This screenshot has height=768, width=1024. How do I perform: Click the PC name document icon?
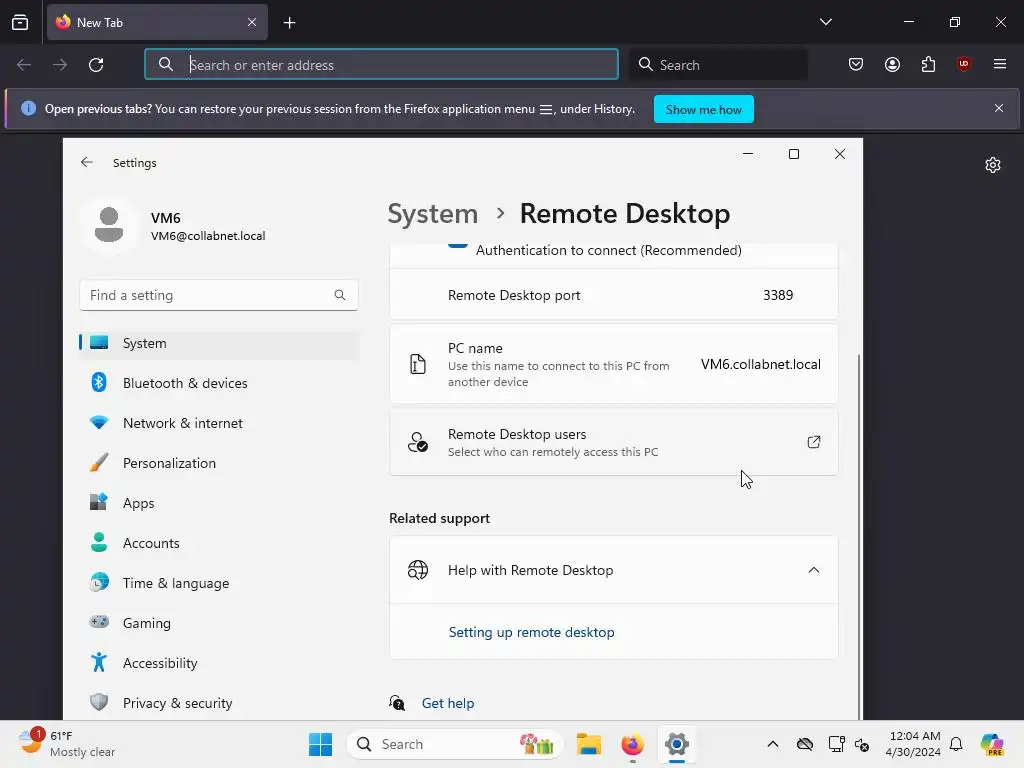point(417,364)
